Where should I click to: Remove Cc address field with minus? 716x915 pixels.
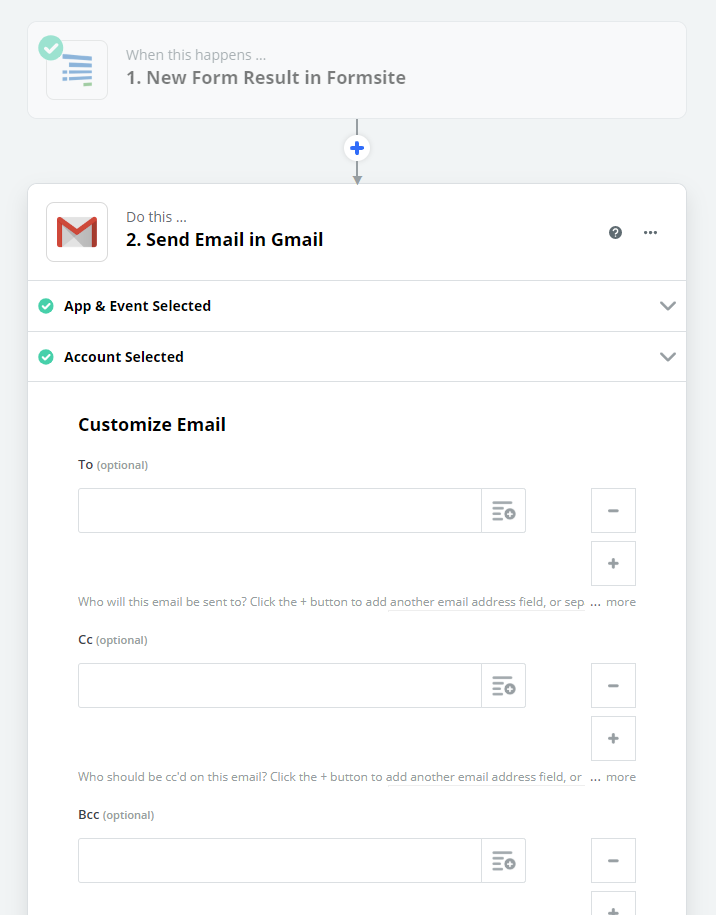(613, 686)
